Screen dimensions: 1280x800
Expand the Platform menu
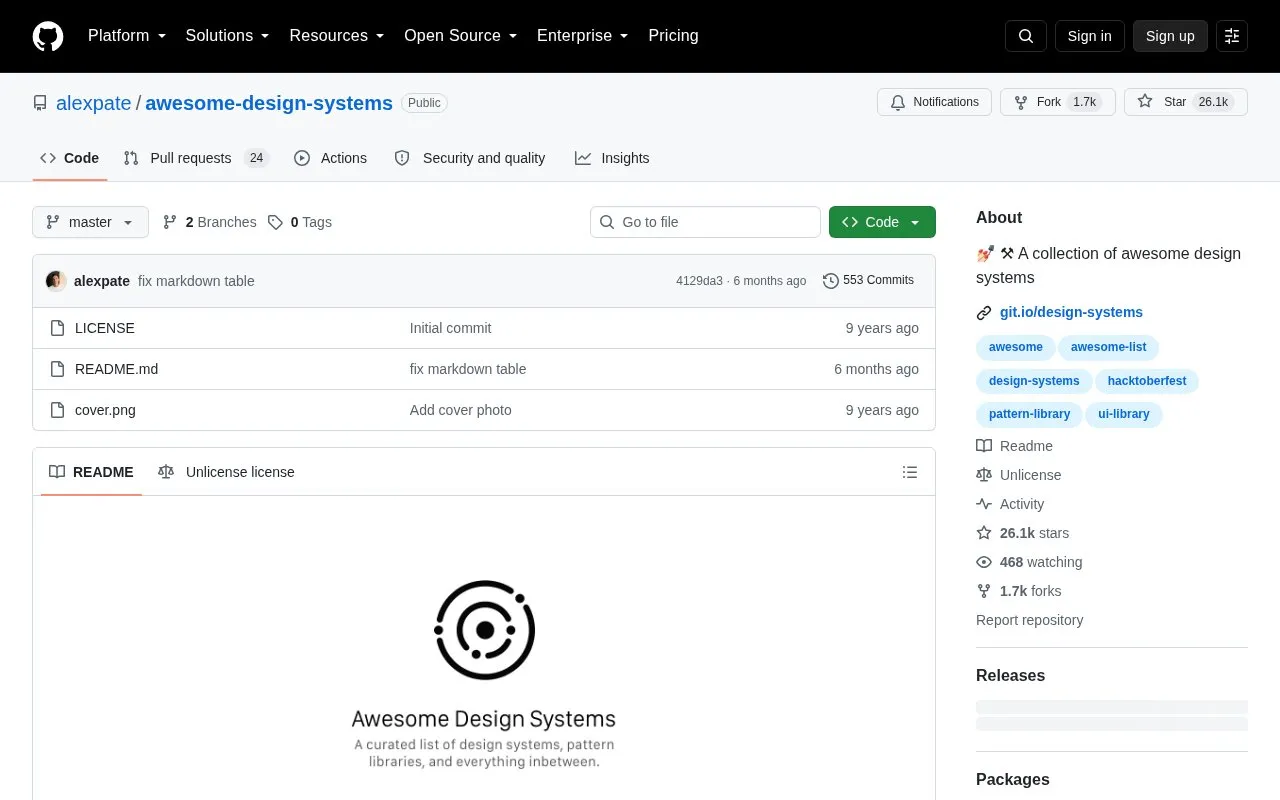127,36
